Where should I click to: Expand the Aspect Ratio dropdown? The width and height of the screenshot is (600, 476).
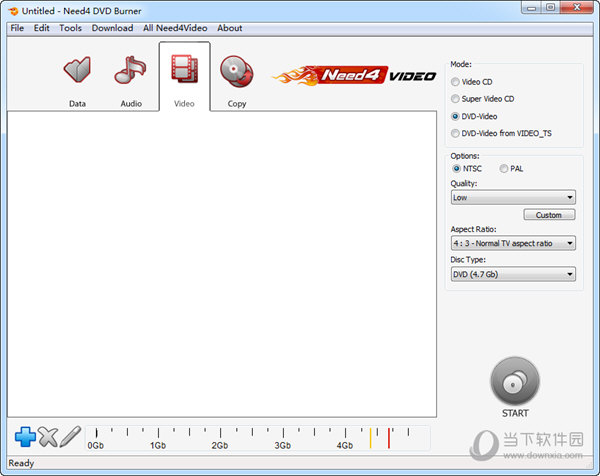[513, 243]
